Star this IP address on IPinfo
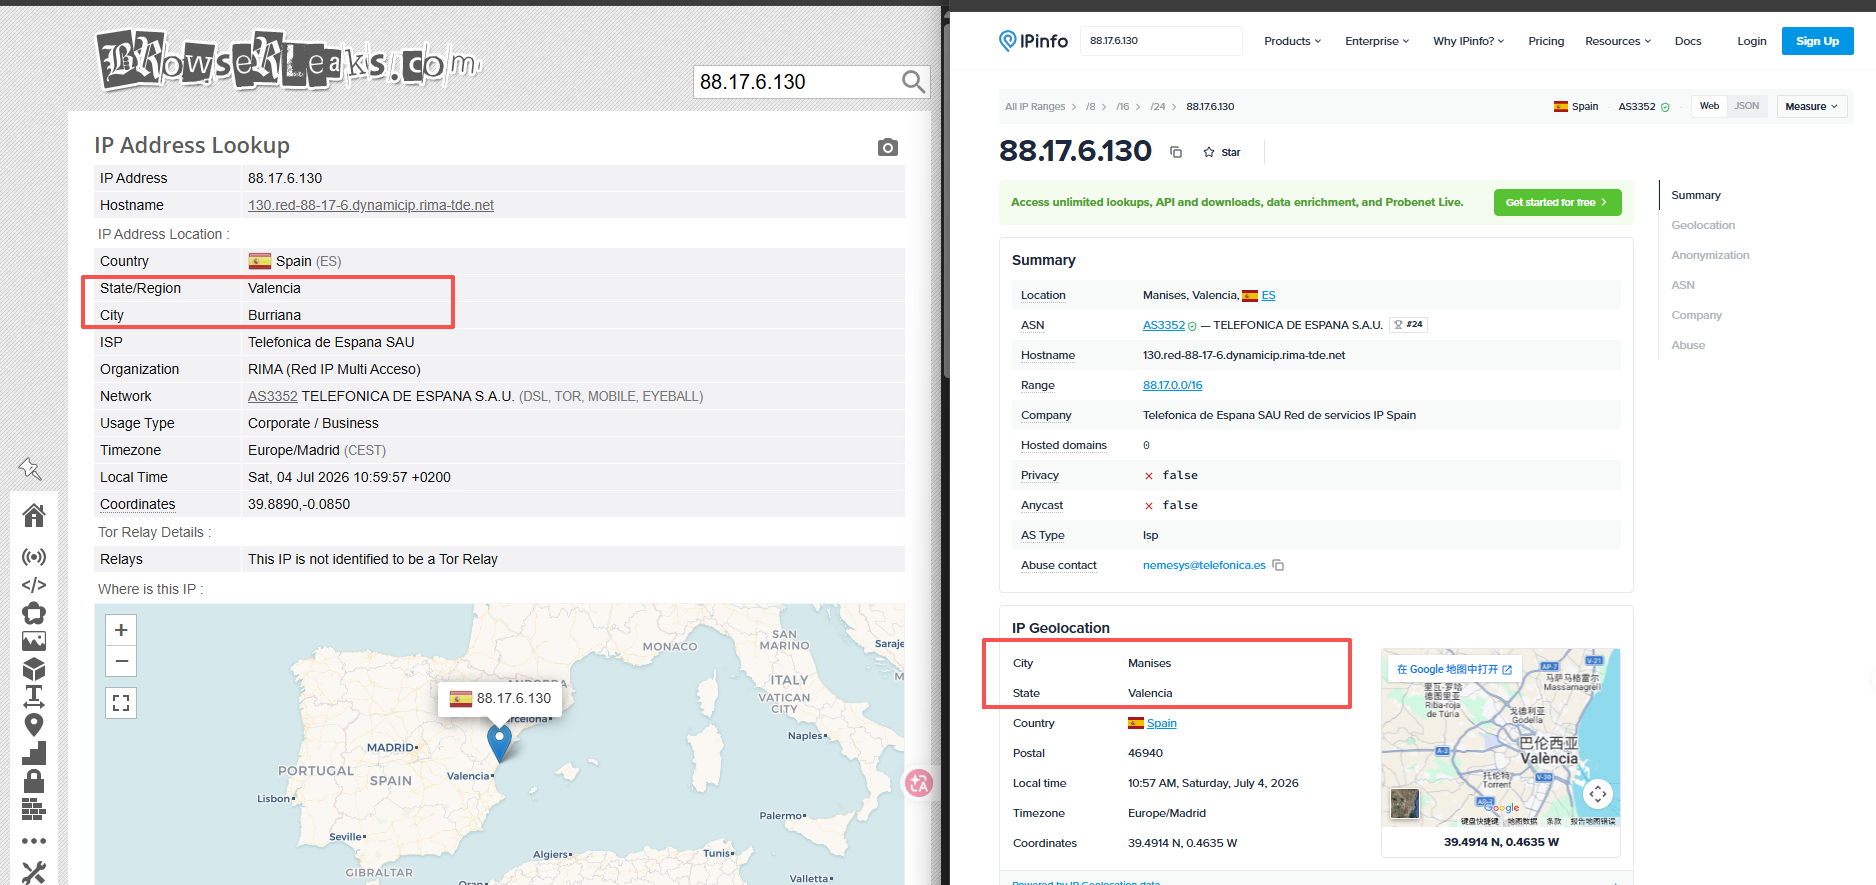 pyautogui.click(x=1222, y=152)
